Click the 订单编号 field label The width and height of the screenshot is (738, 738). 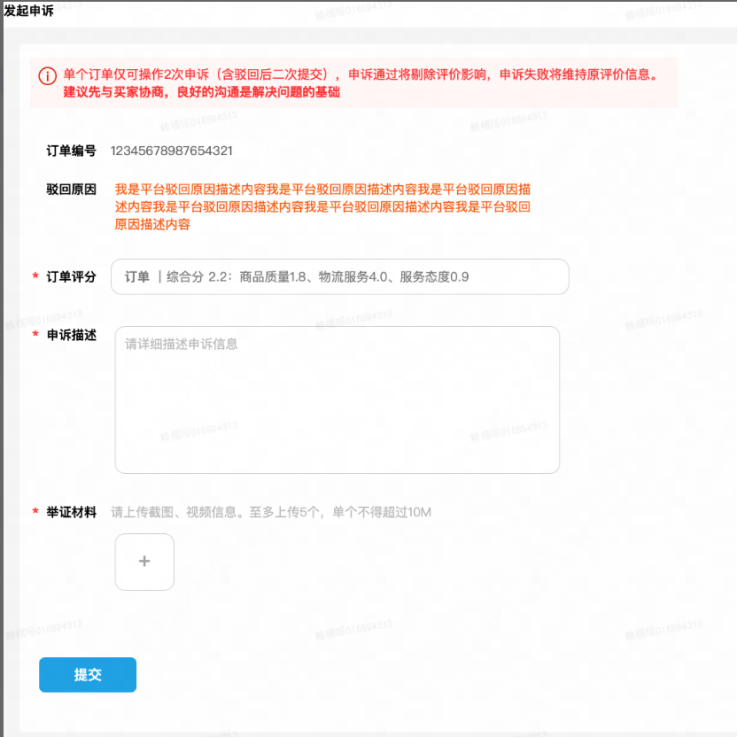click(71, 151)
